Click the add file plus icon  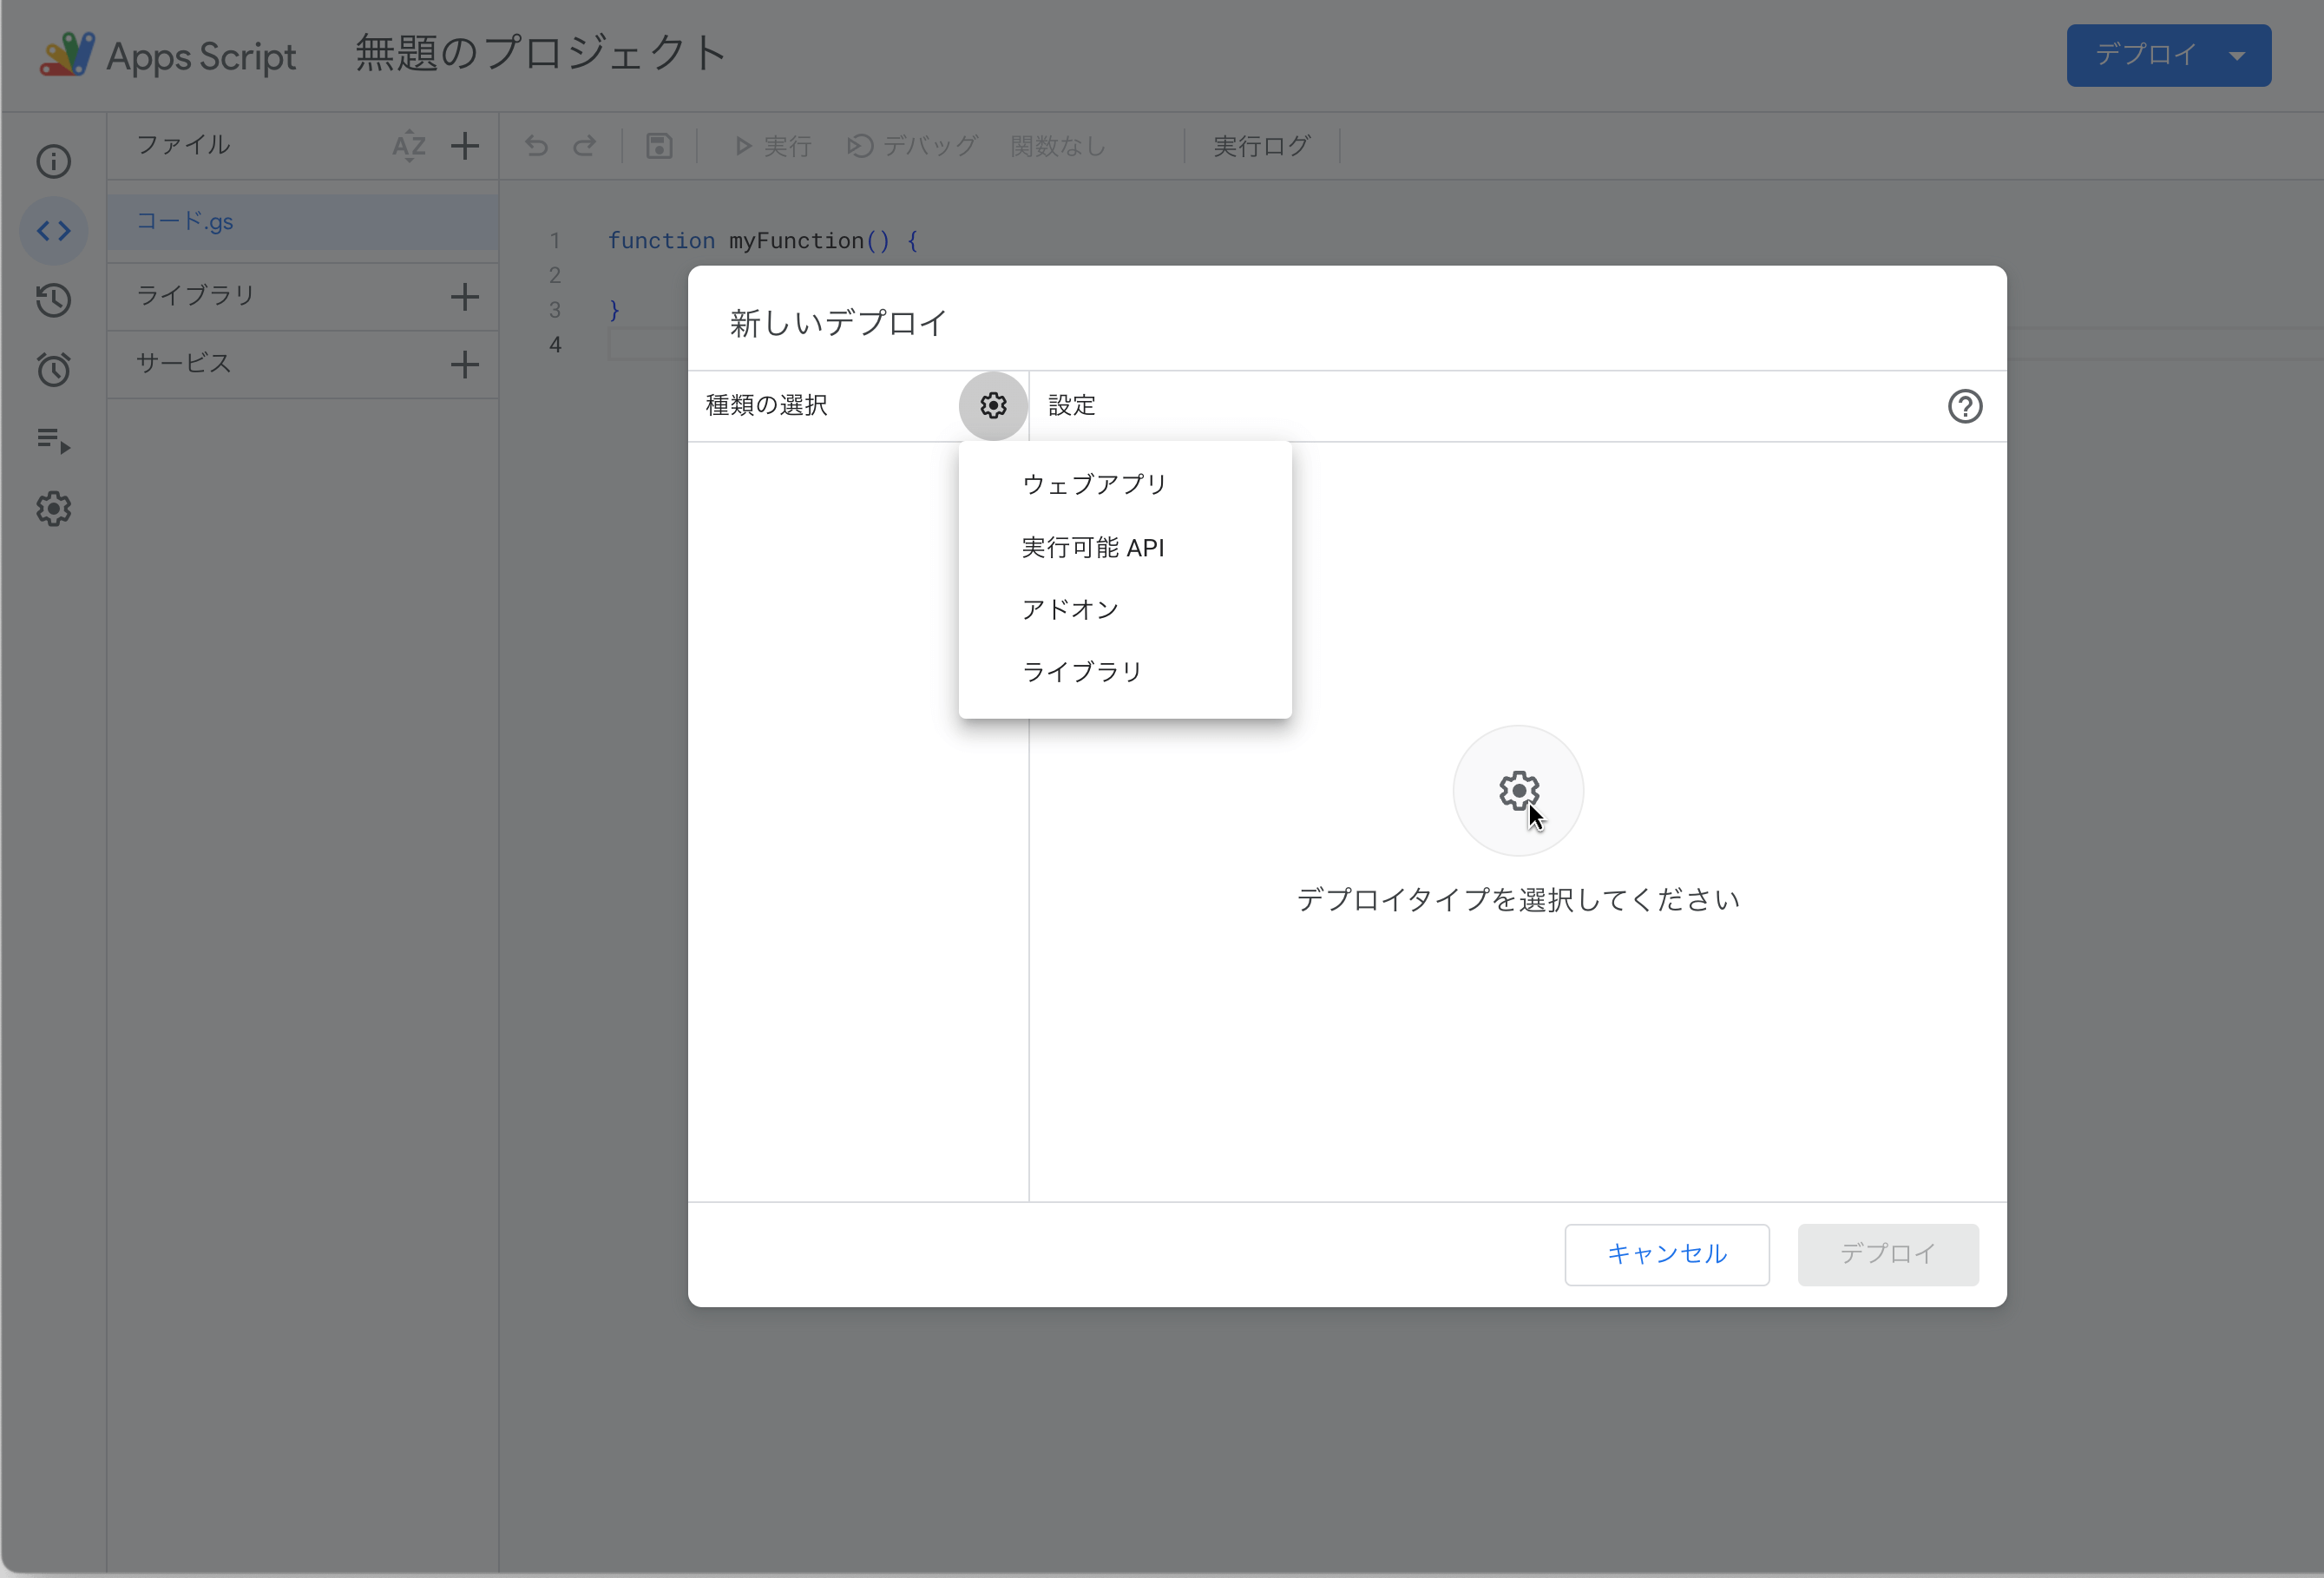click(x=464, y=146)
